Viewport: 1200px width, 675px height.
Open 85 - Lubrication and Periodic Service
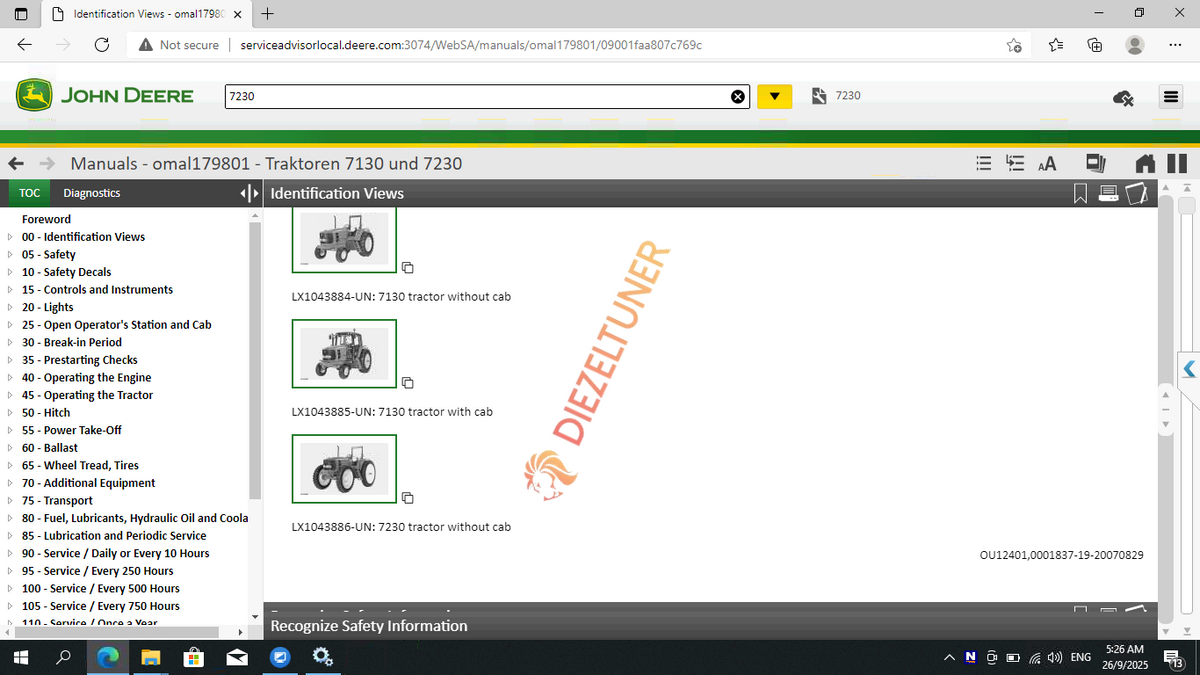point(114,536)
